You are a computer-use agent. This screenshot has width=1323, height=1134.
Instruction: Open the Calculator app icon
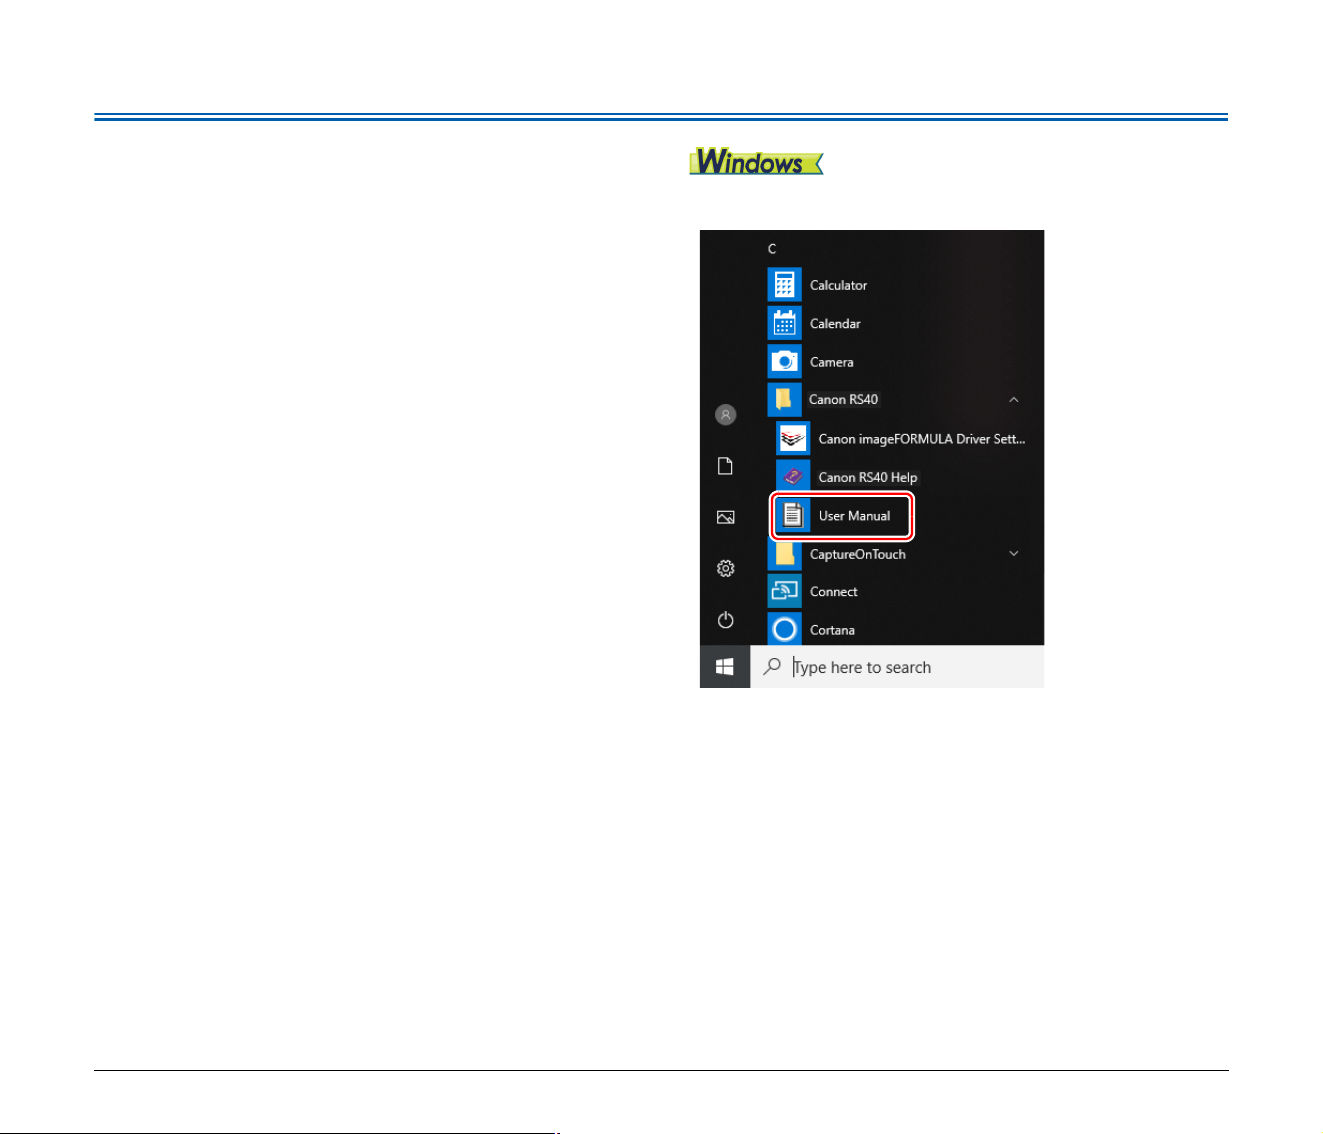pos(784,285)
